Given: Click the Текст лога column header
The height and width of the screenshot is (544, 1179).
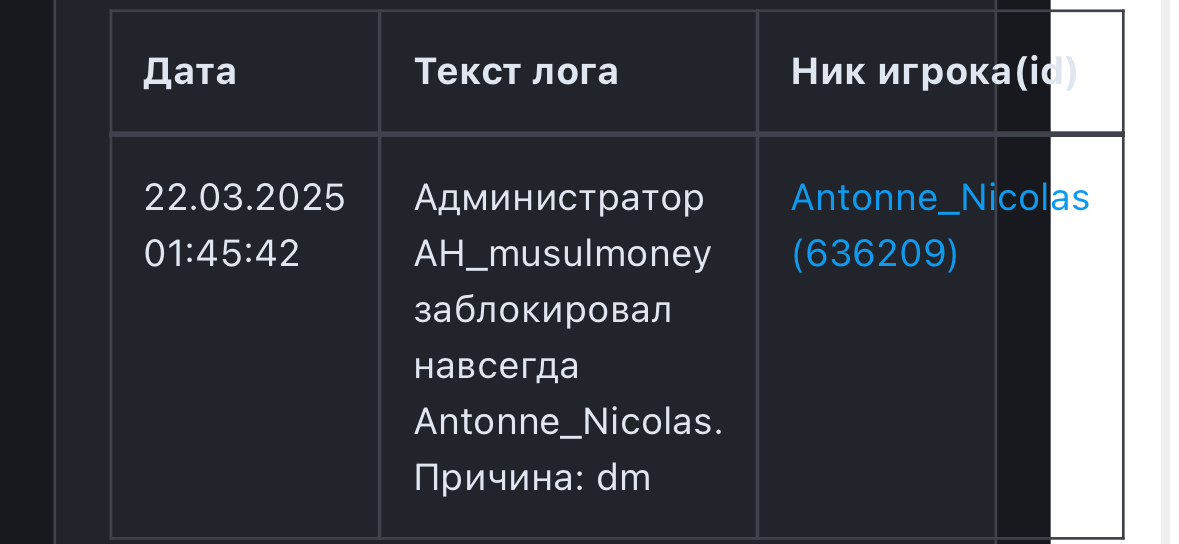Looking at the screenshot, I should pyautogui.click(x=516, y=72).
